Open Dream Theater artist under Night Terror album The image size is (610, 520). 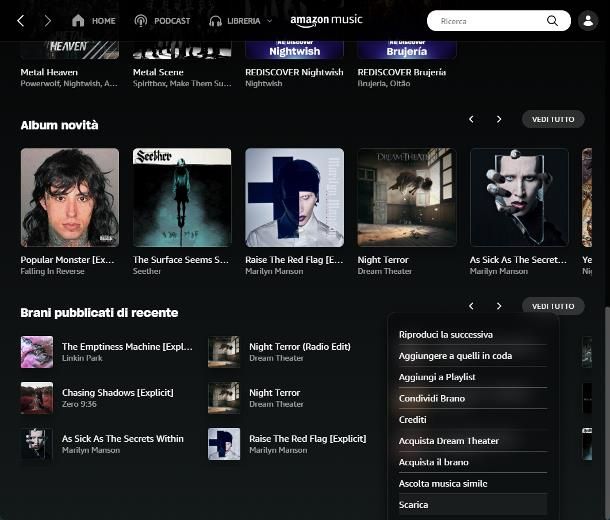pyautogui.click(x=384, y=271)
